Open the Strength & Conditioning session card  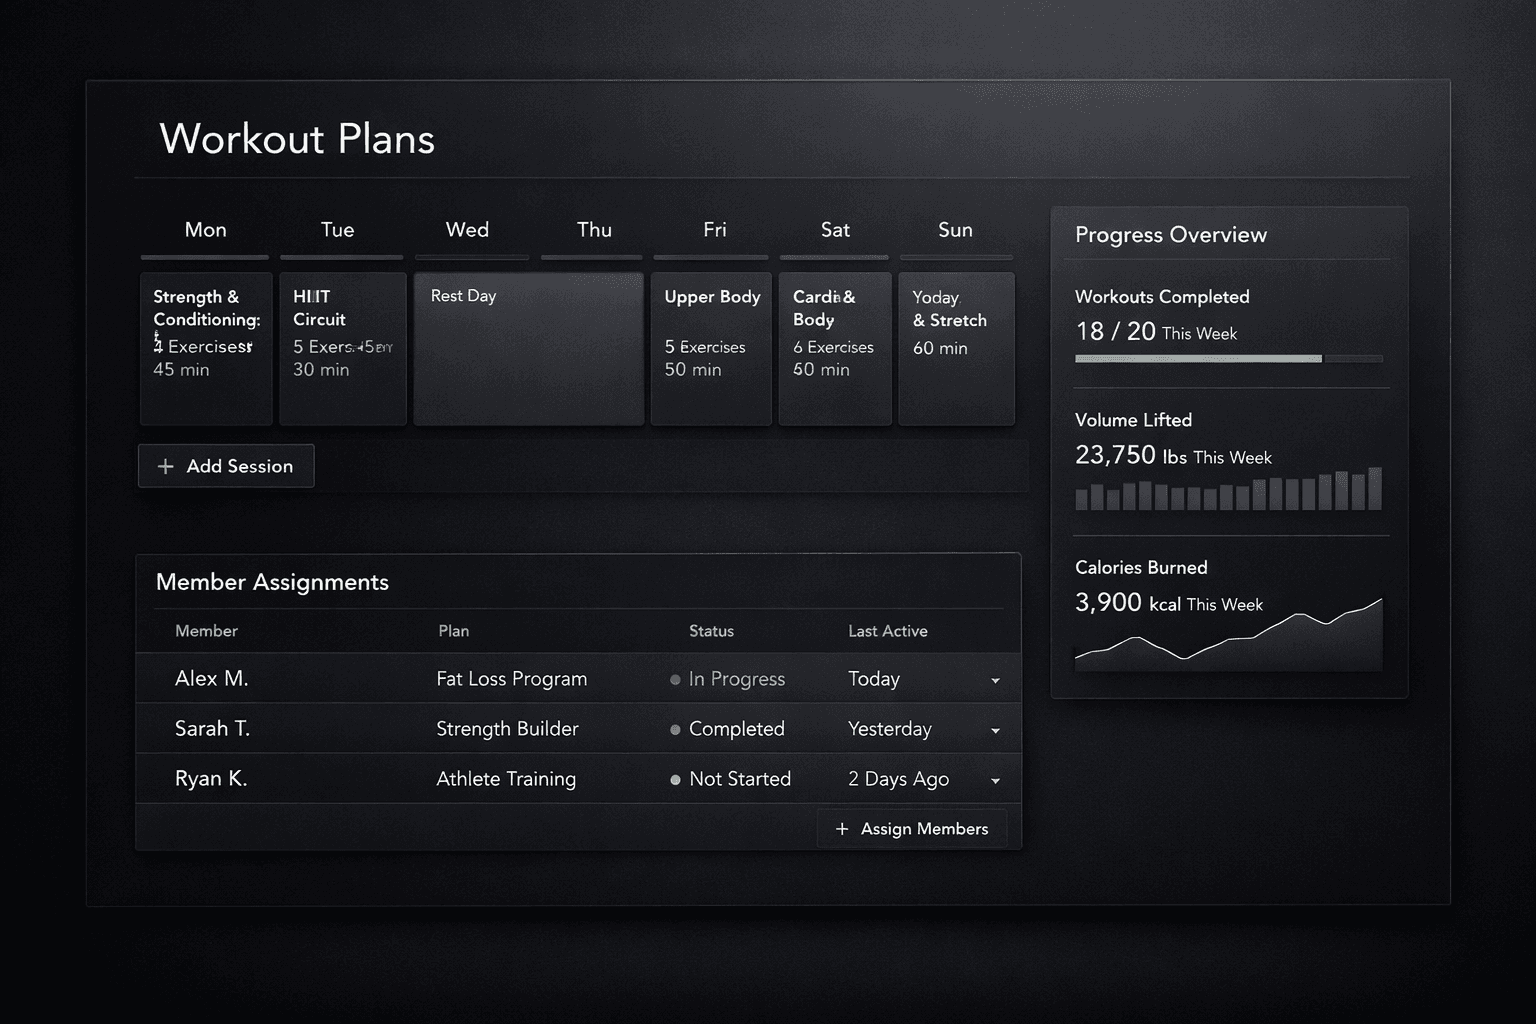click(x=206, y=348)
